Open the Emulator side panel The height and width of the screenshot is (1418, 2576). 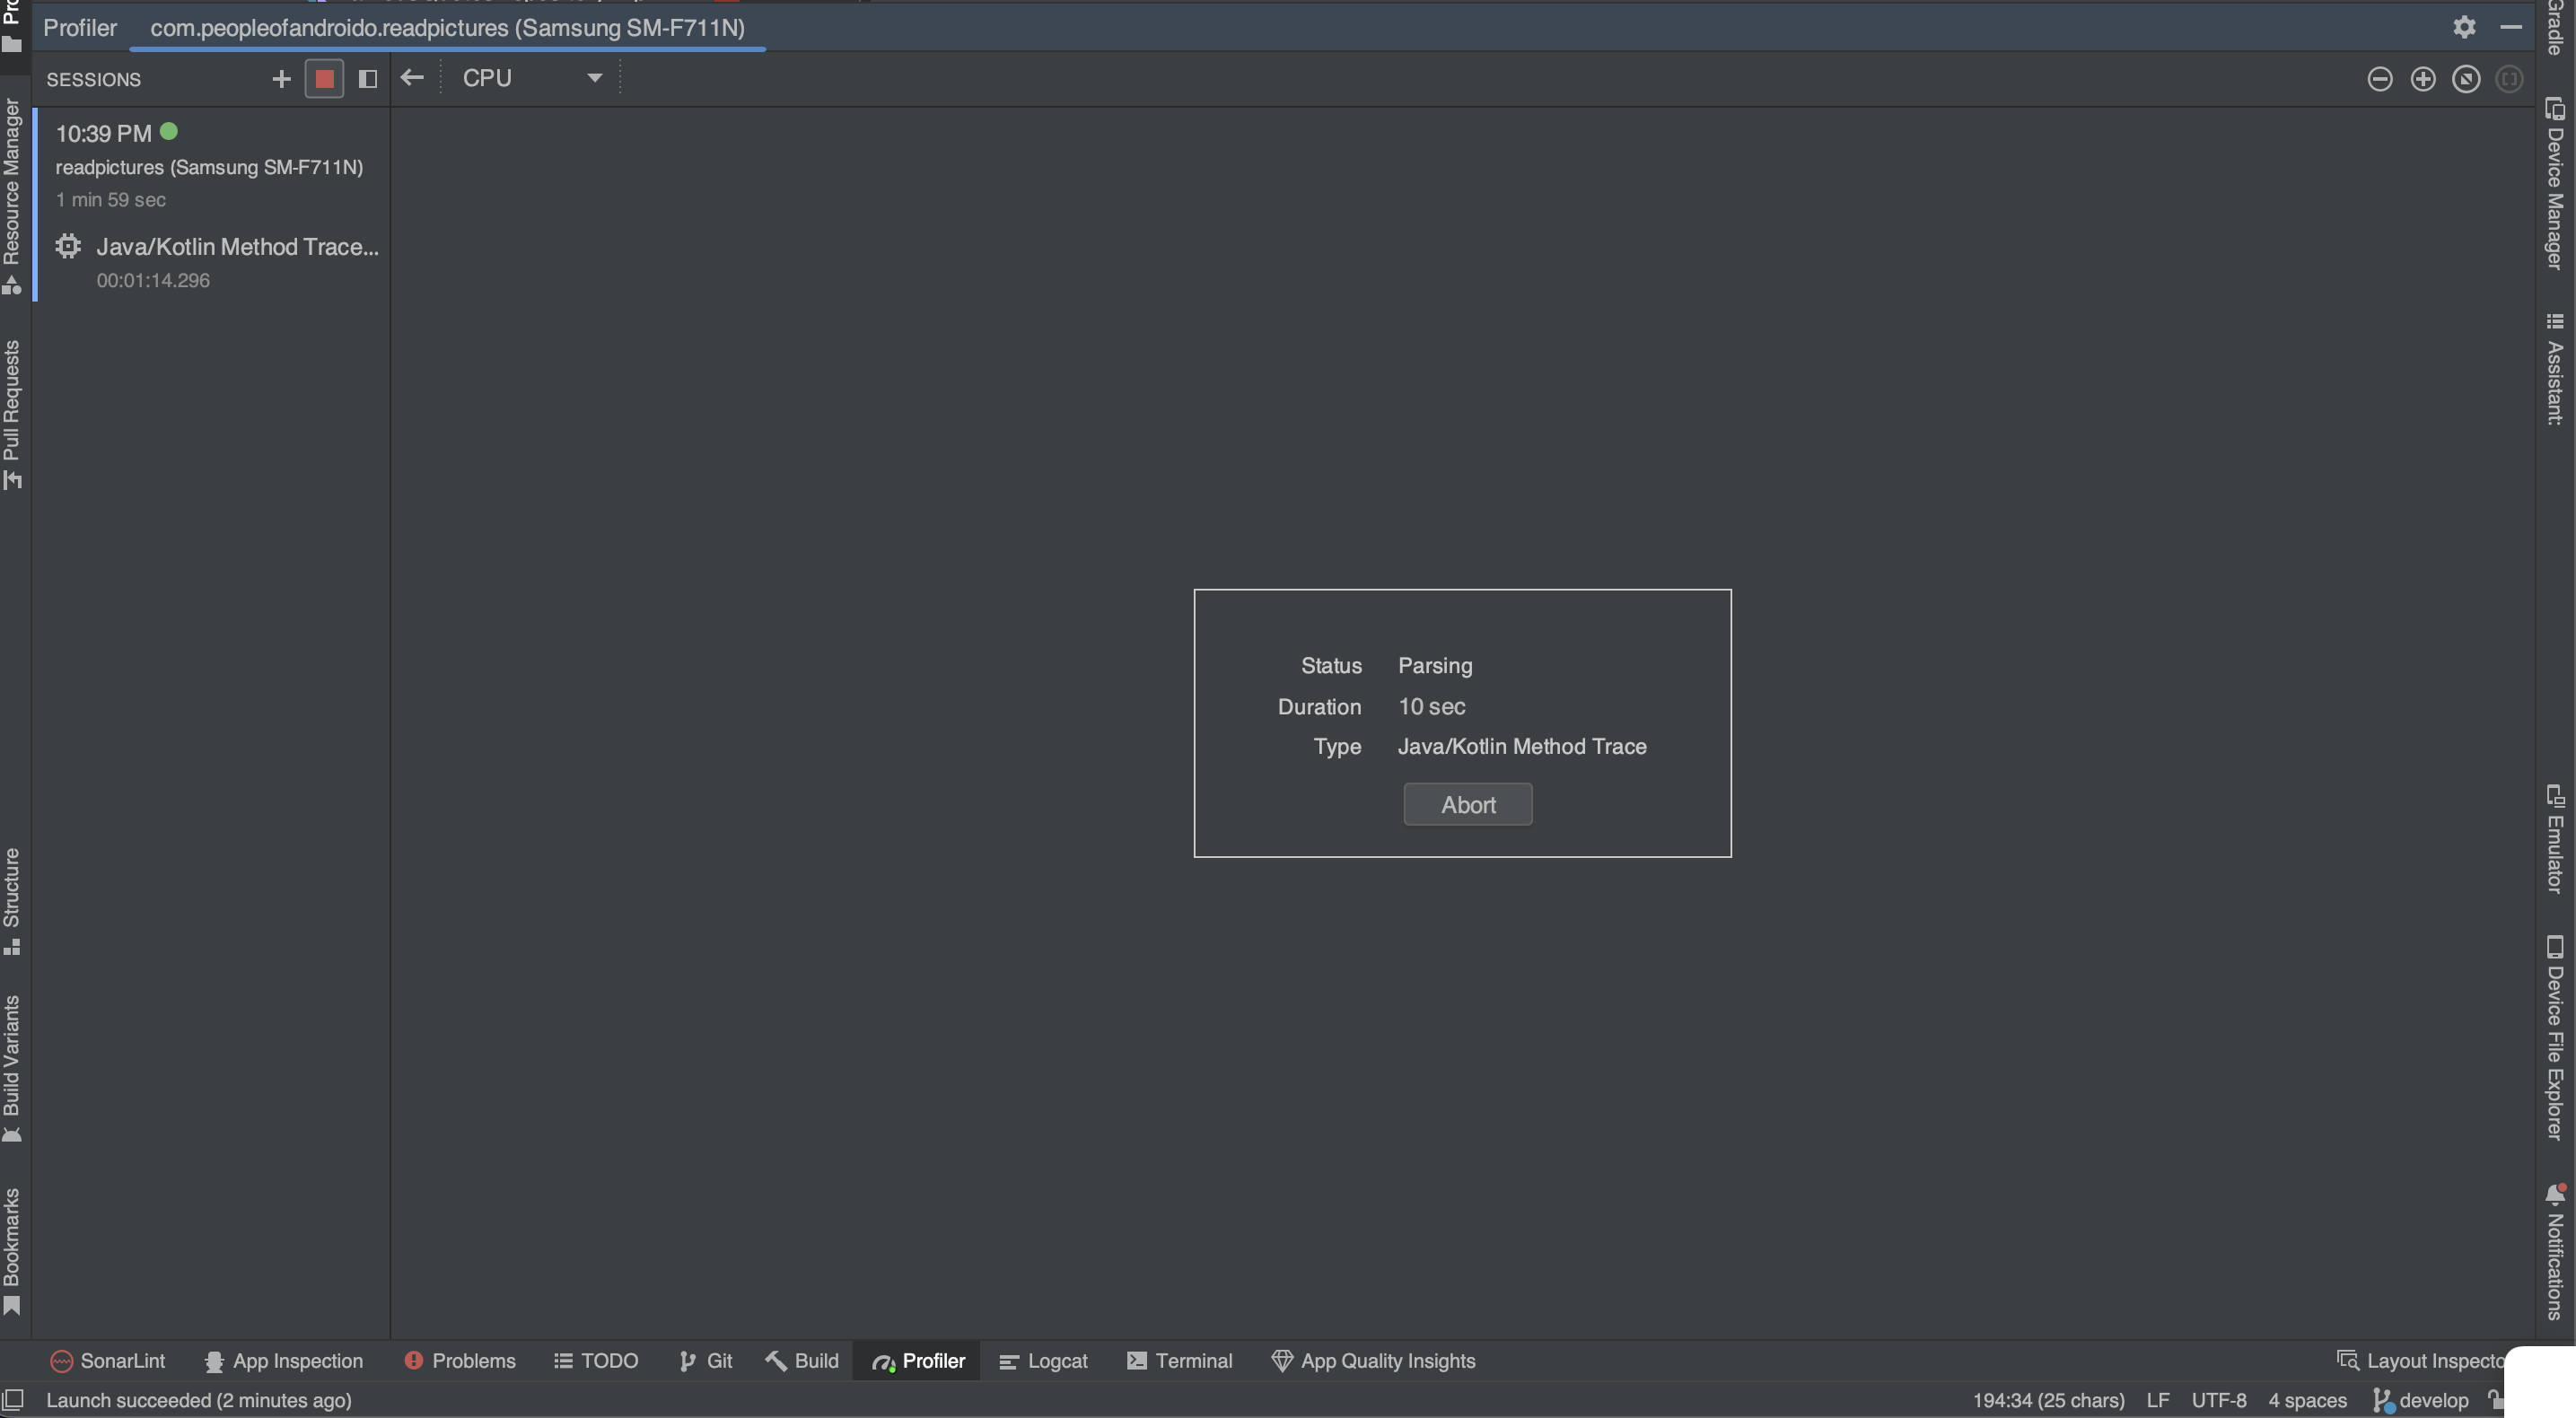pos(2555,838)
